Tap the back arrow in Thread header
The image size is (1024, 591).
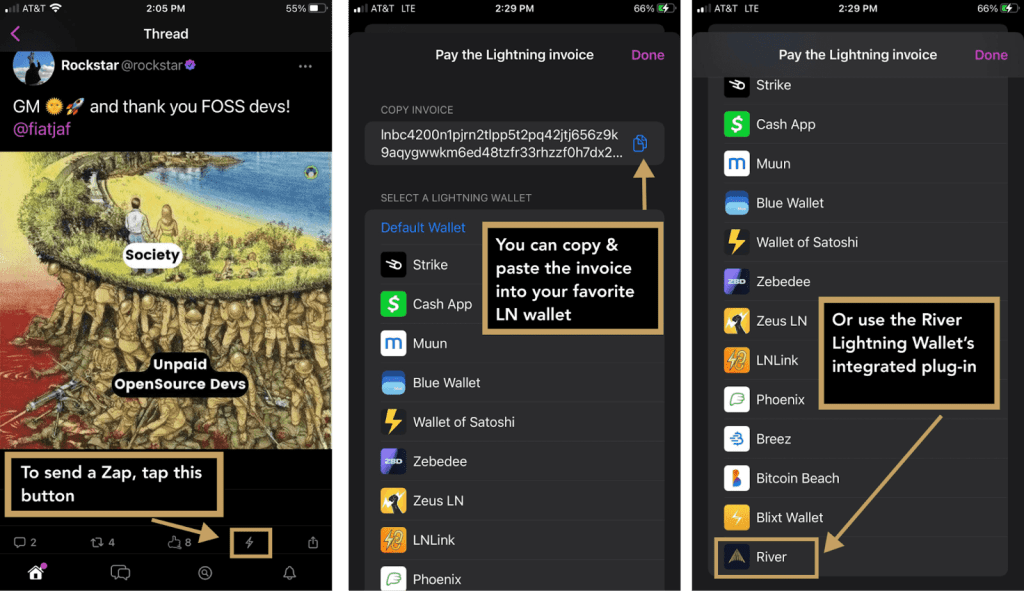[x=15, y=34]
